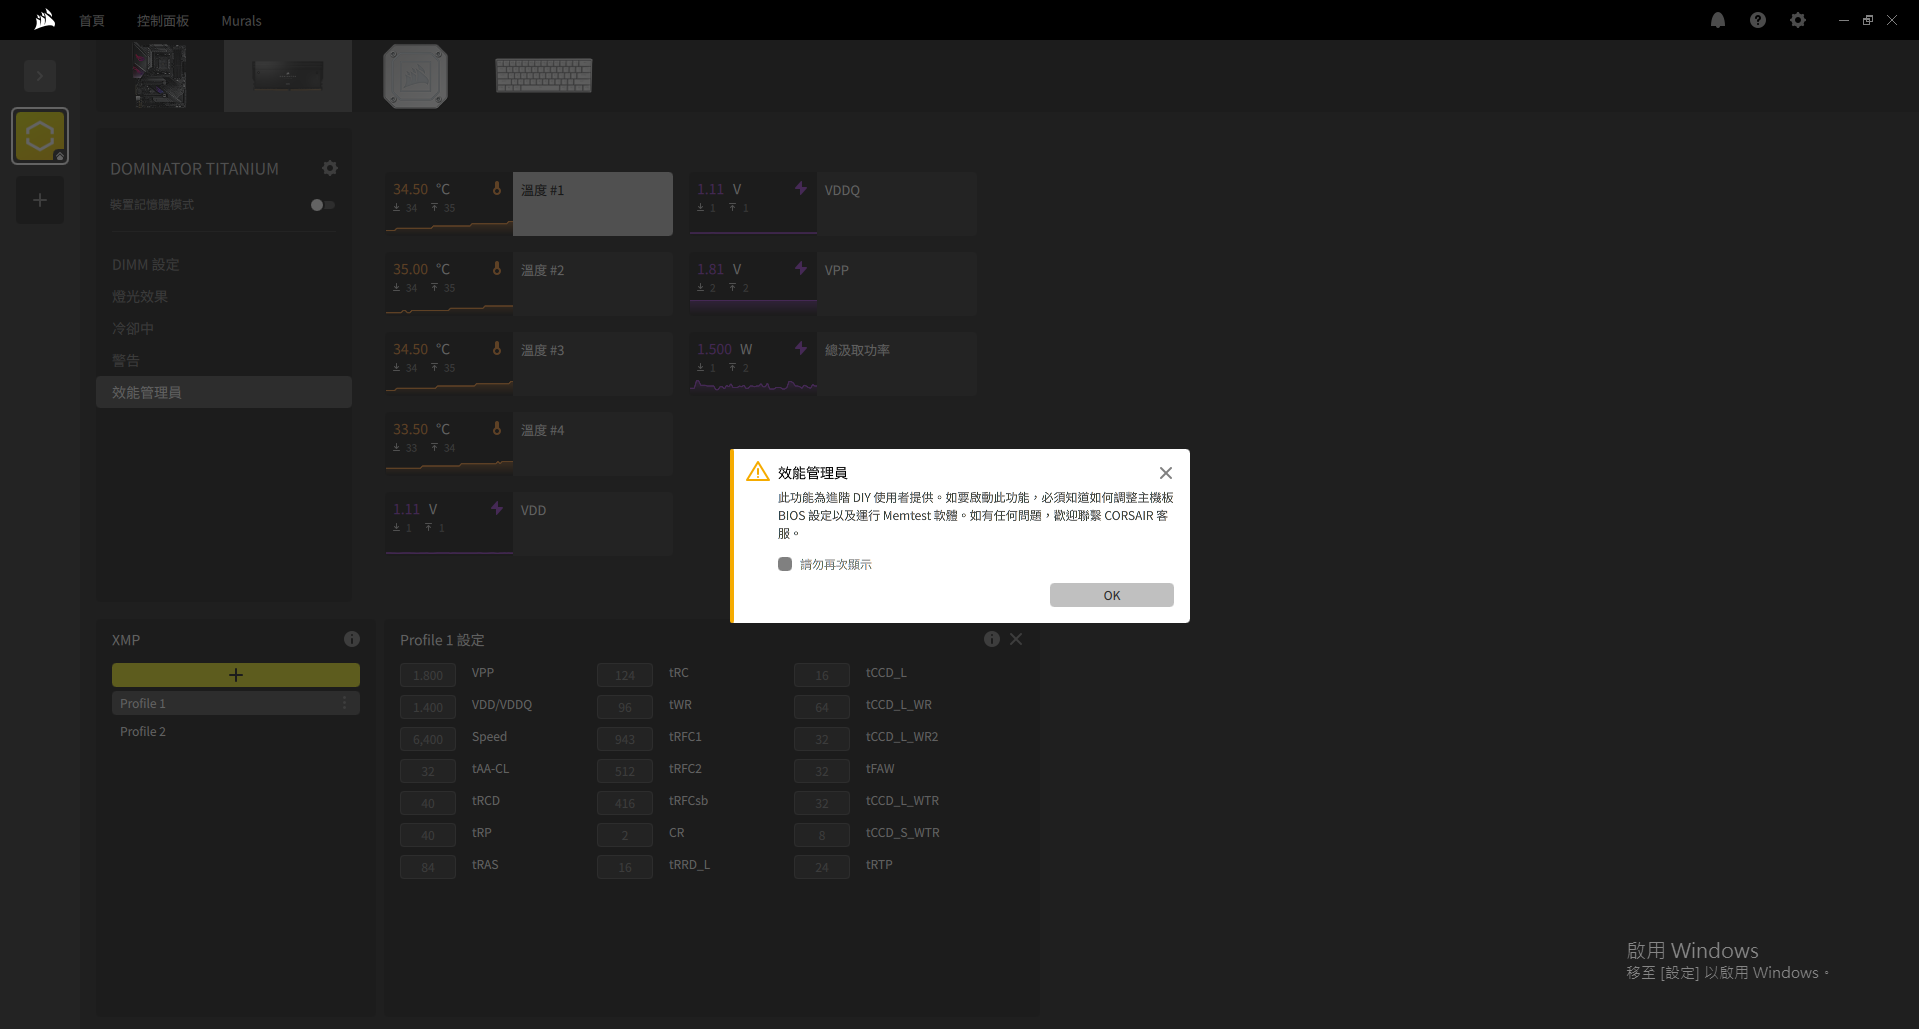Screen dimensions: 1919x1029
Task: Click the Speed value field
Action: point(428,739)
